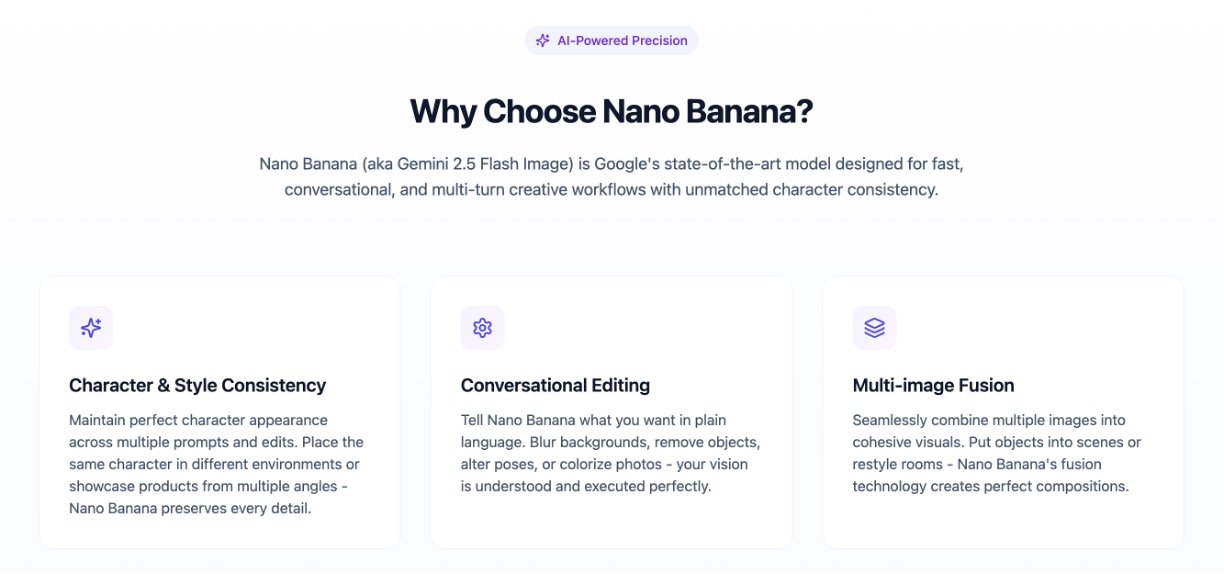Click "technology creates perfect compositions" line
The width and height of the screenshot is (1224, 574).
pyautogui.click(x=990, y=487)
